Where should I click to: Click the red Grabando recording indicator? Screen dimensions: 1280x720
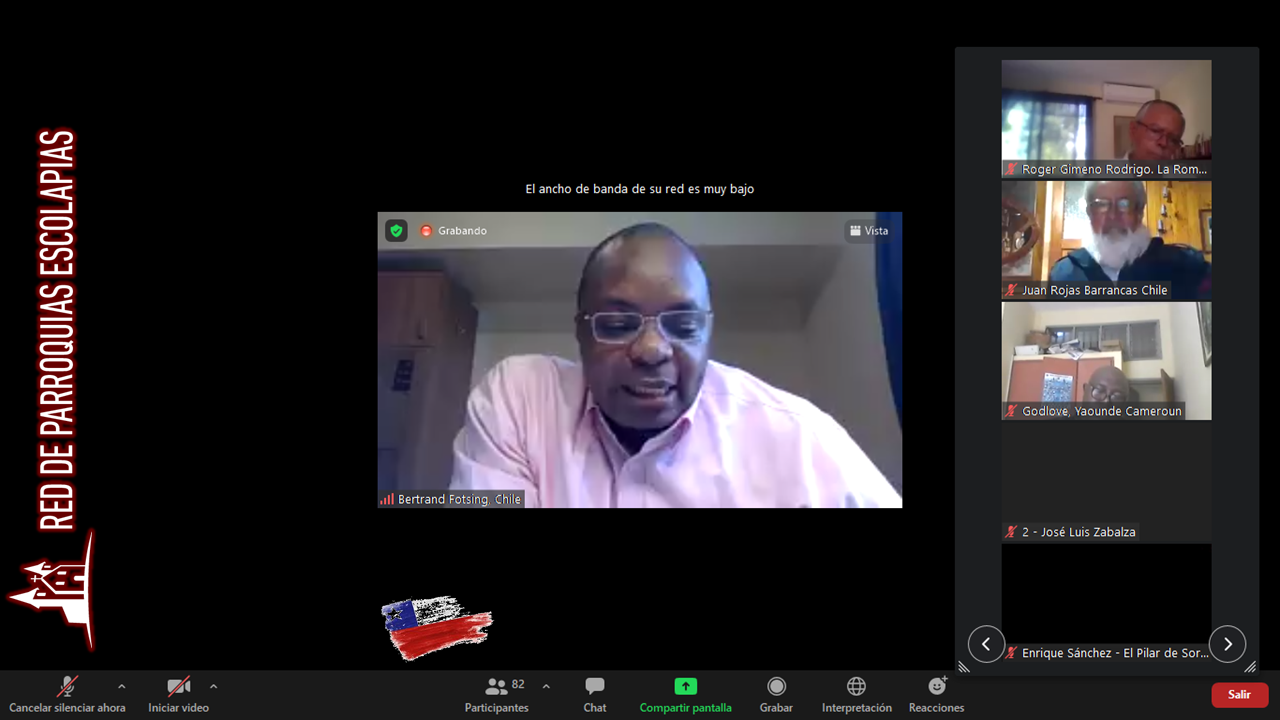point(454,231)
